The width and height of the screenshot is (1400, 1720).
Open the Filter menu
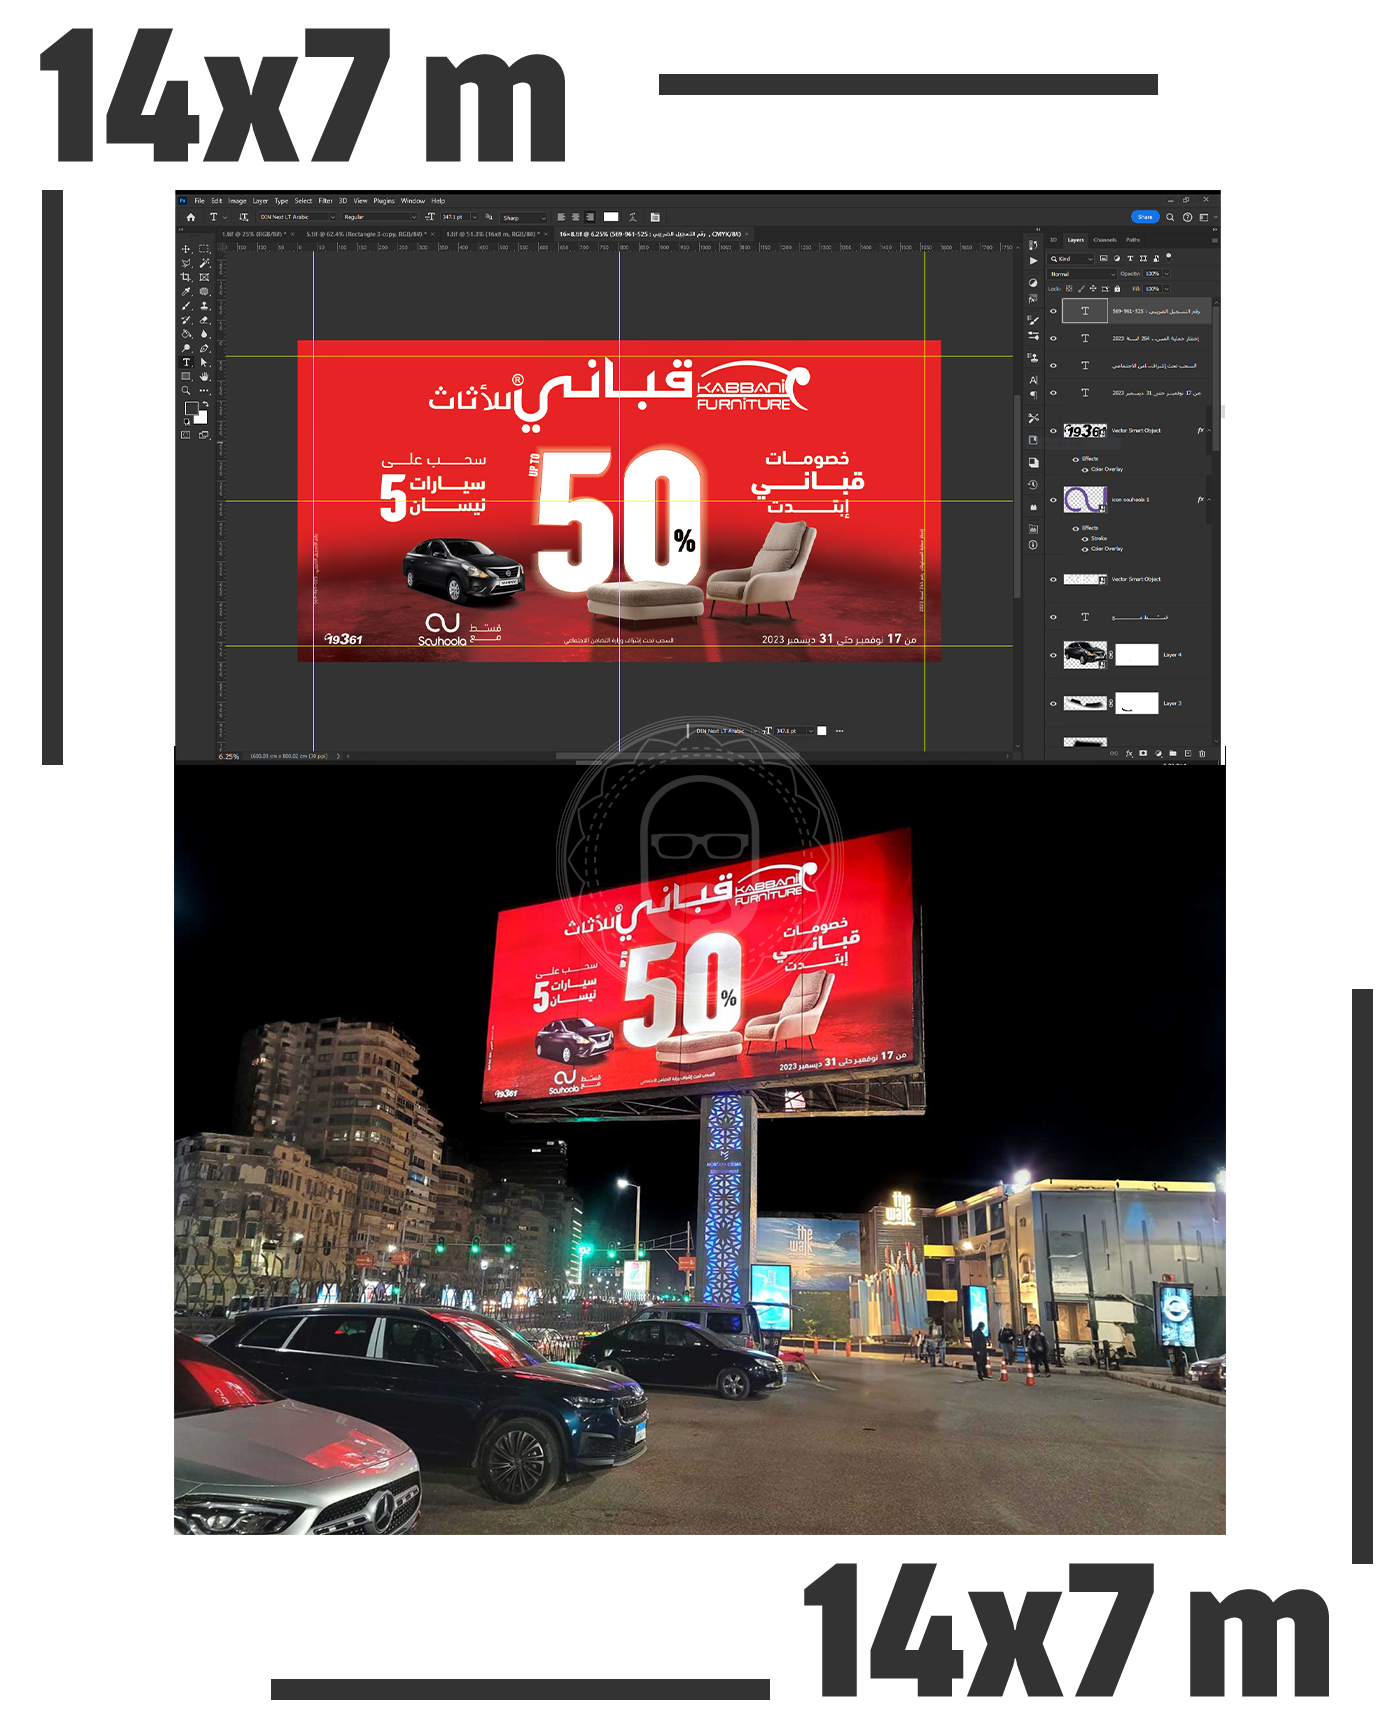325,201
